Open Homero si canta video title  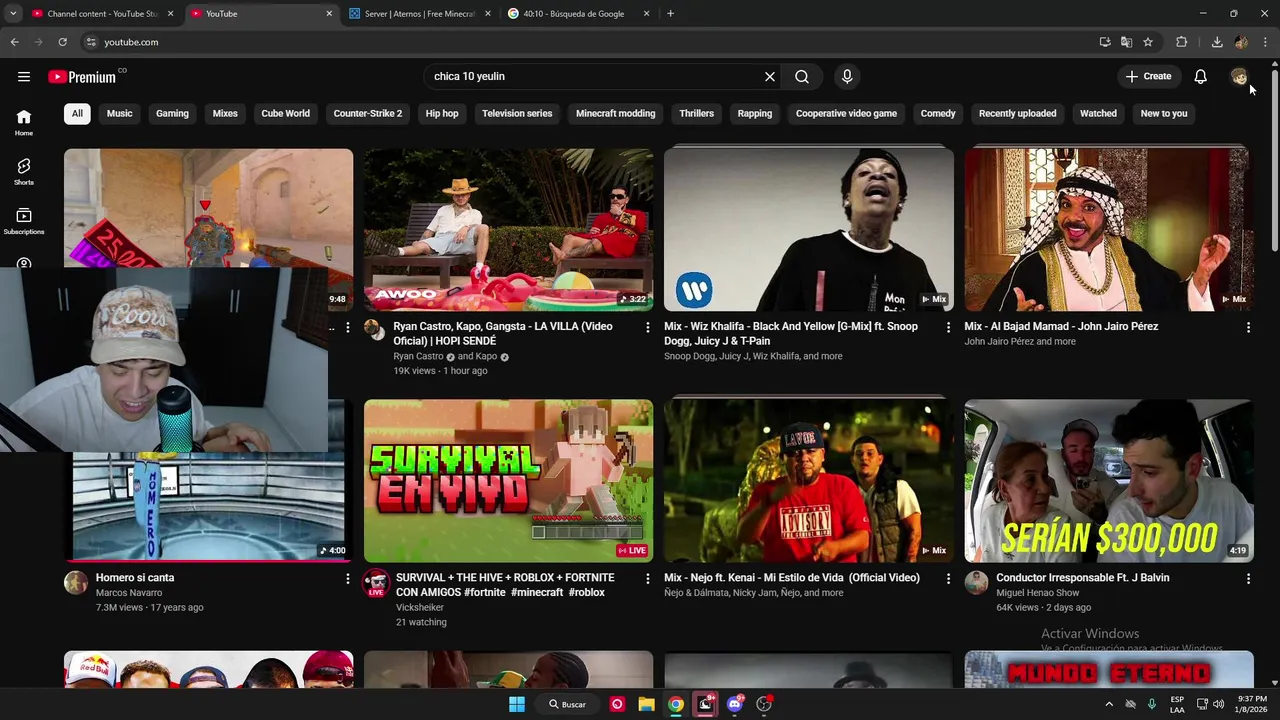point(135,578)
